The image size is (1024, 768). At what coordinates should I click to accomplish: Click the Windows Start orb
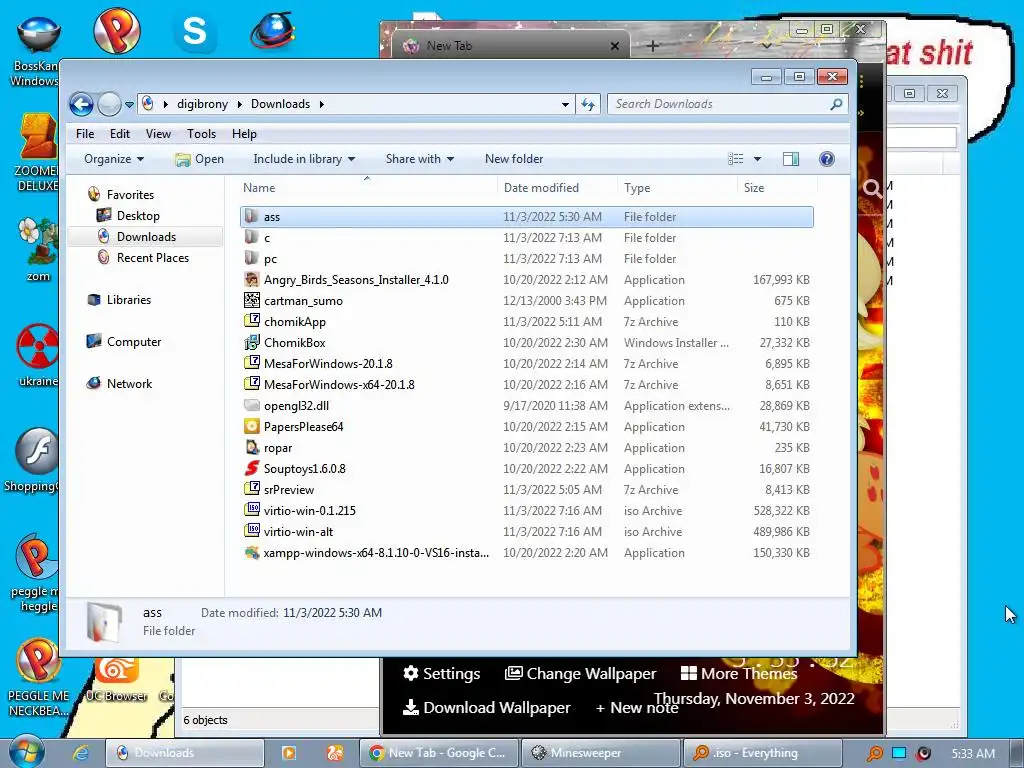point(27,752)
